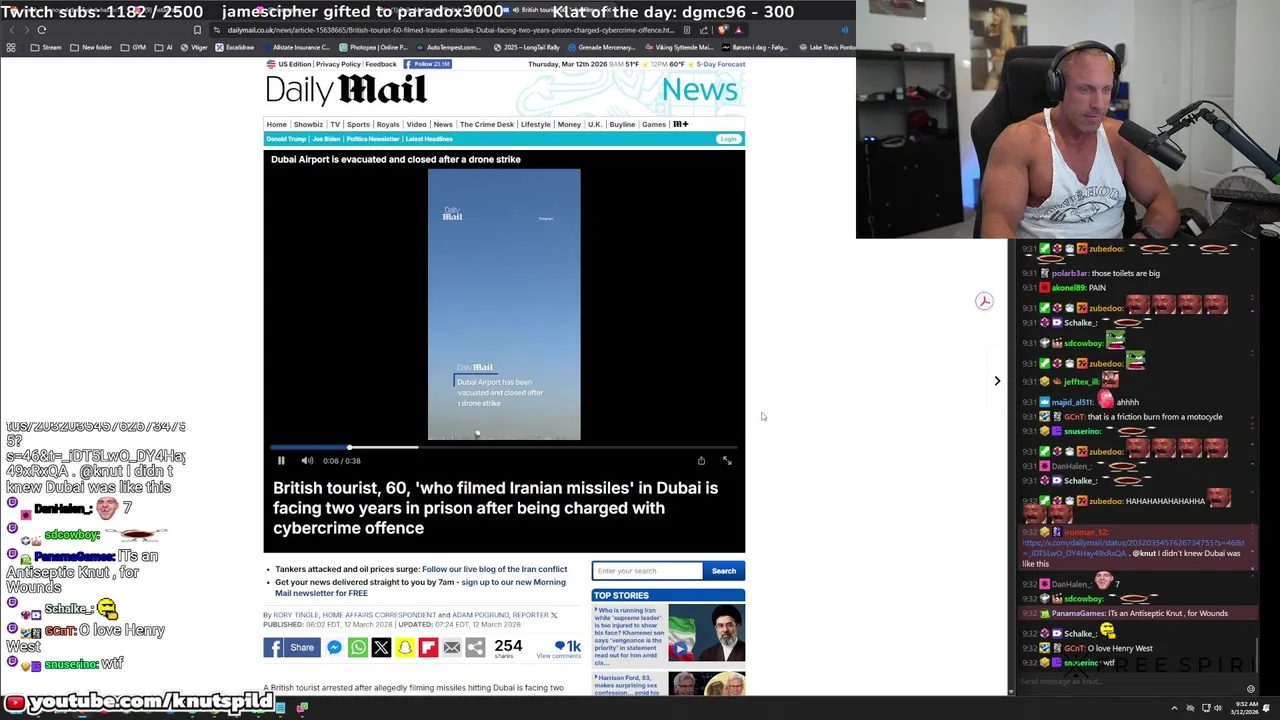
Task: Click the blue Search button
Action: click(724, 571)
